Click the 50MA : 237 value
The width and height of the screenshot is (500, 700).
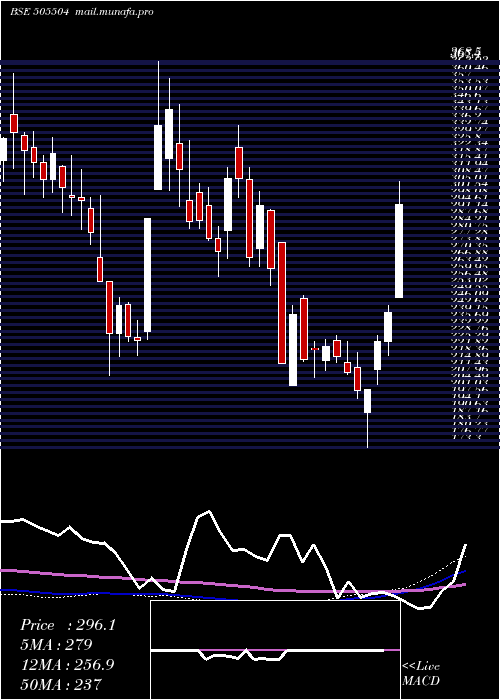(x=62, y=684)
